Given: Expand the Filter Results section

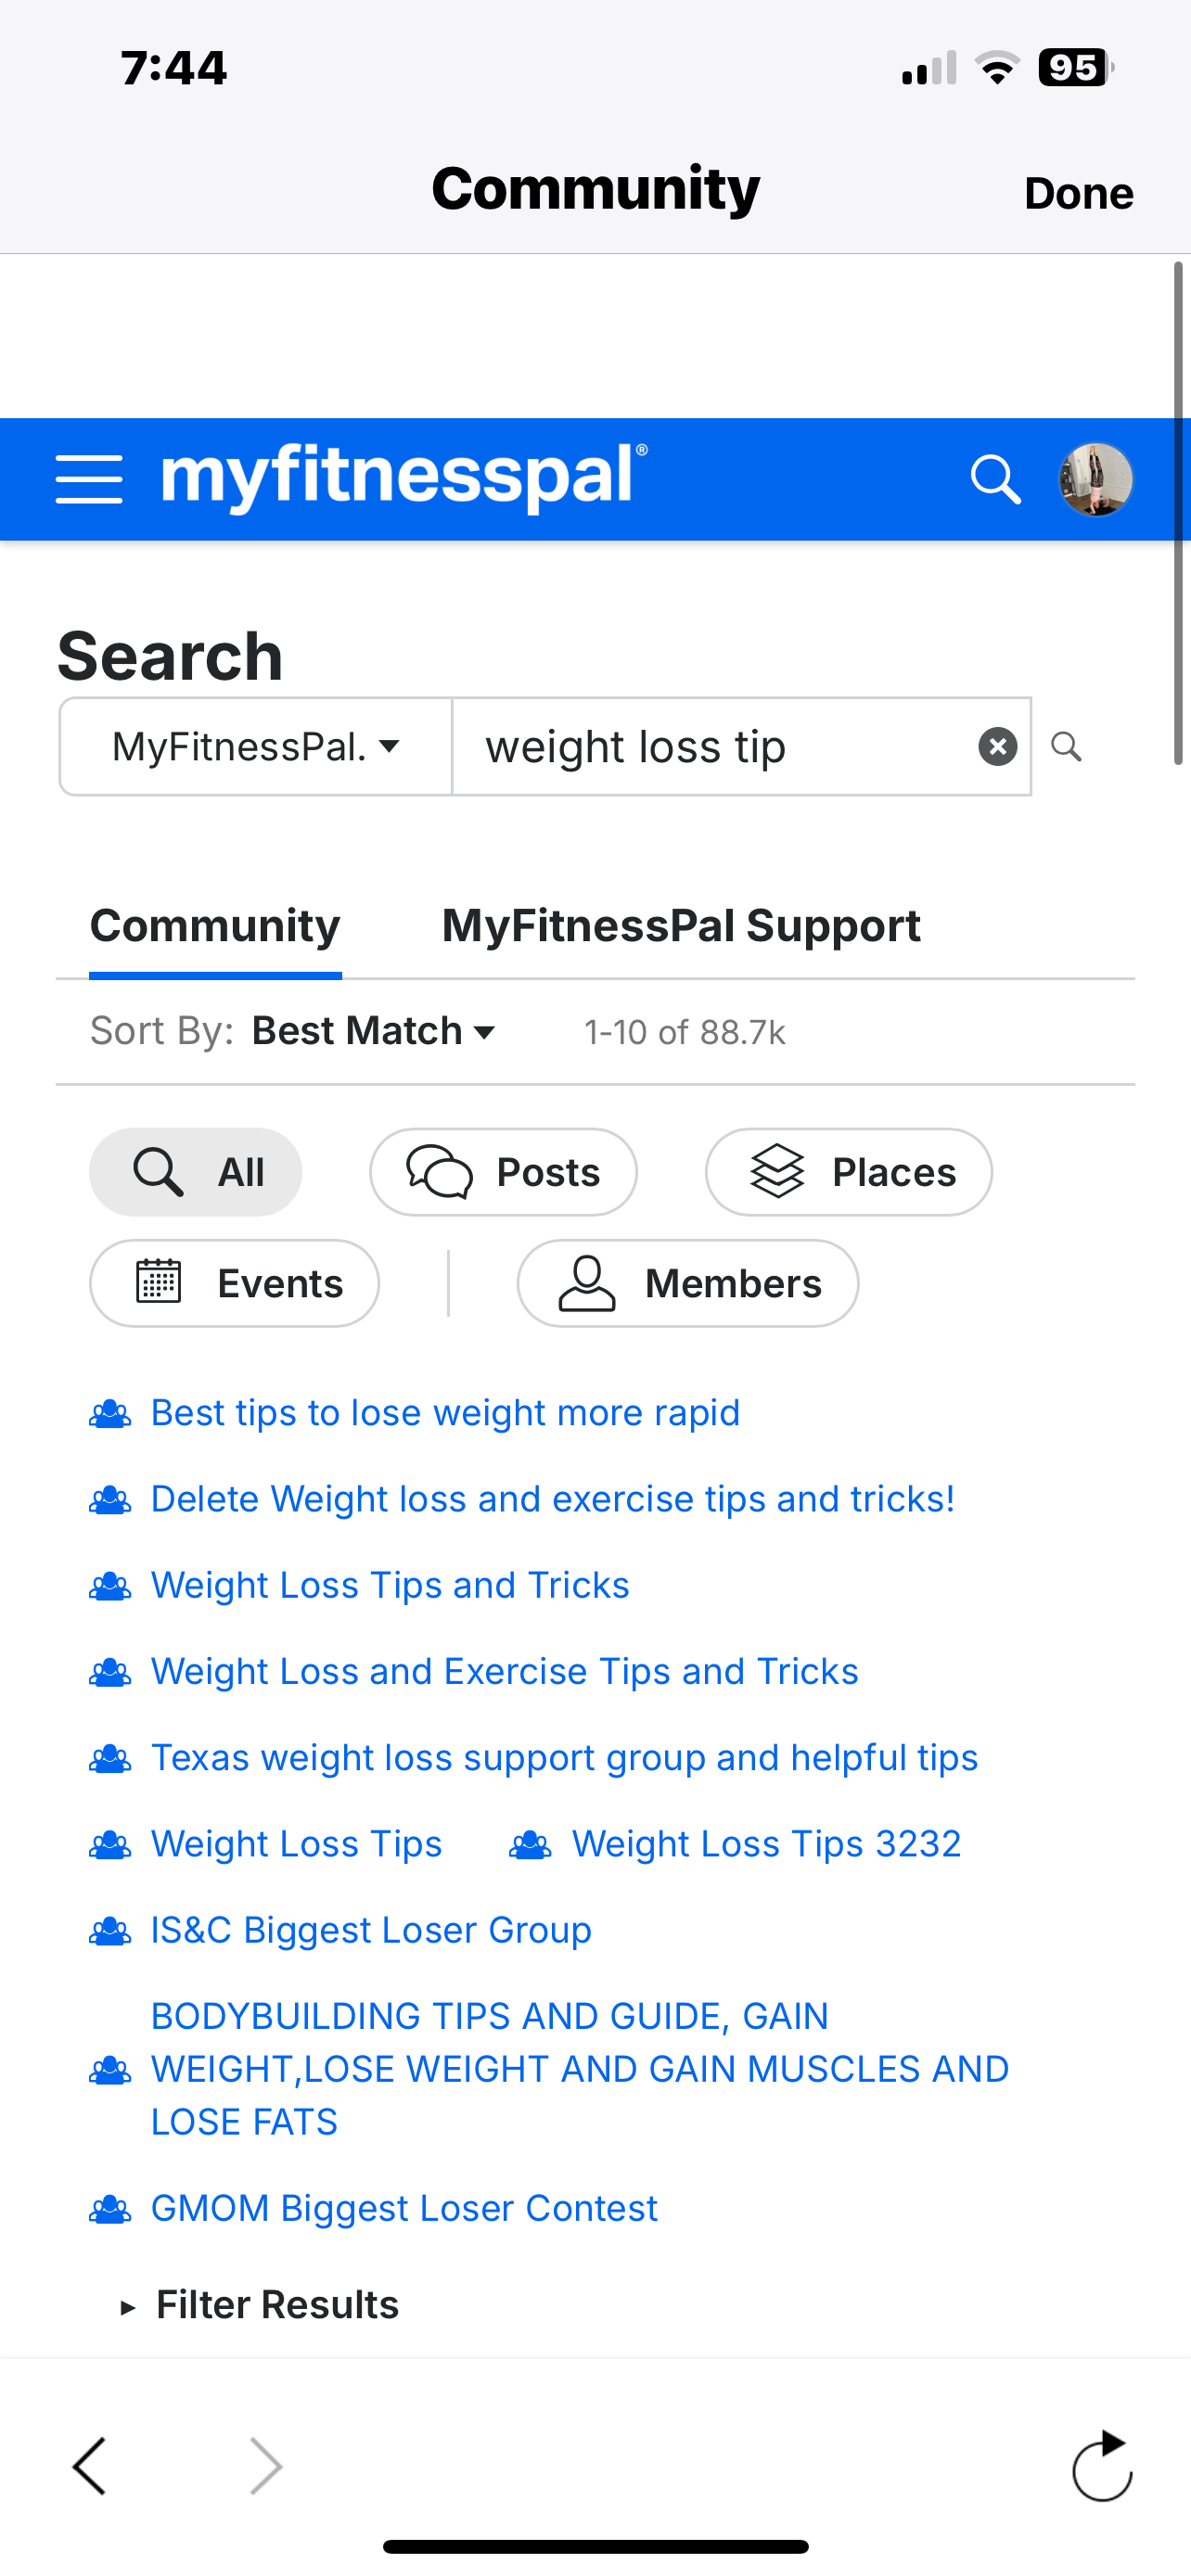Looking at the screenshot, I should 259,2305.
